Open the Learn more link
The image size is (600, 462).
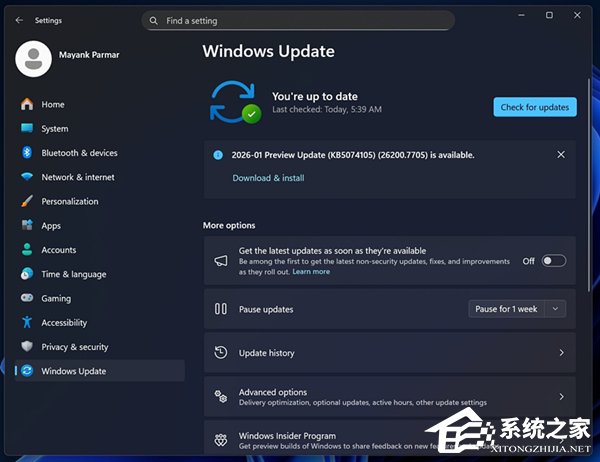[311, 271]
